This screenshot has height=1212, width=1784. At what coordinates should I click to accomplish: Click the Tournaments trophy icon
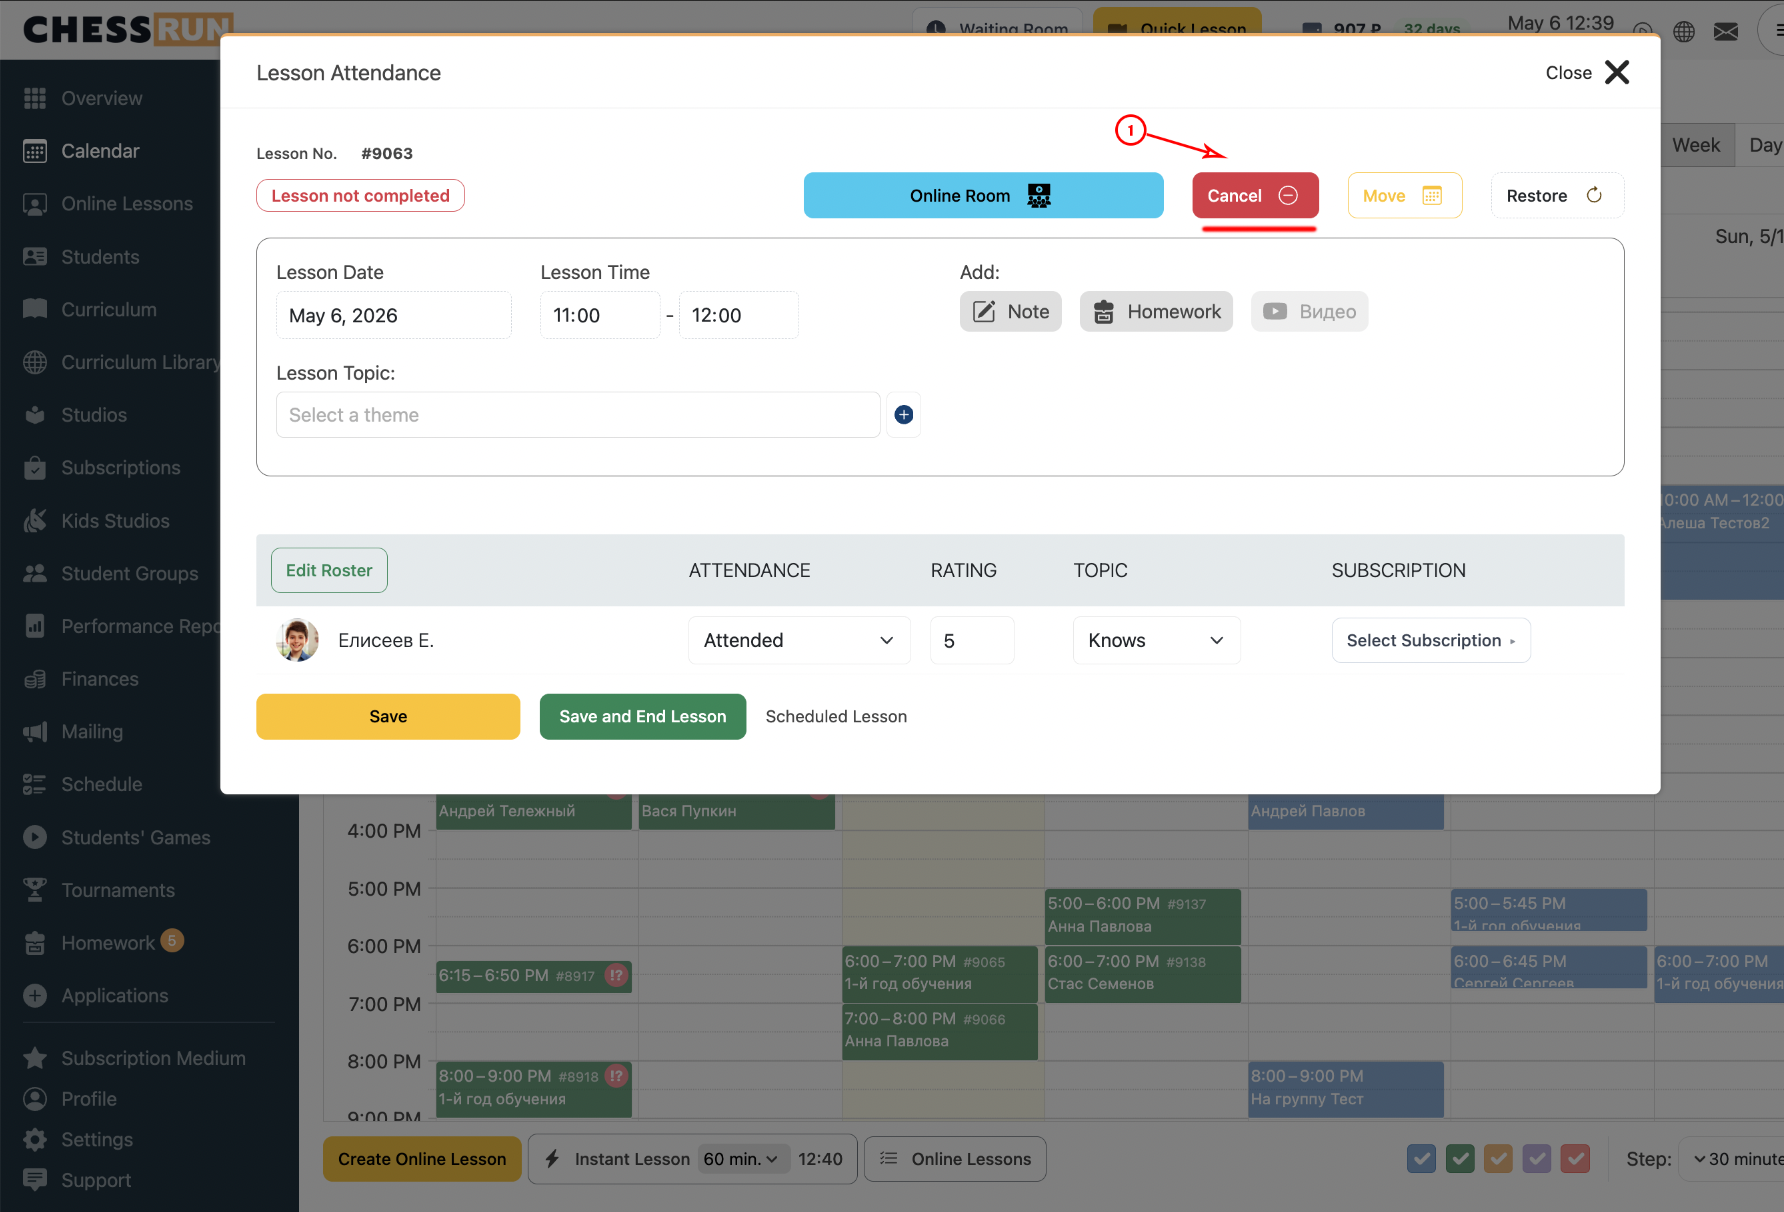(35, 890)
